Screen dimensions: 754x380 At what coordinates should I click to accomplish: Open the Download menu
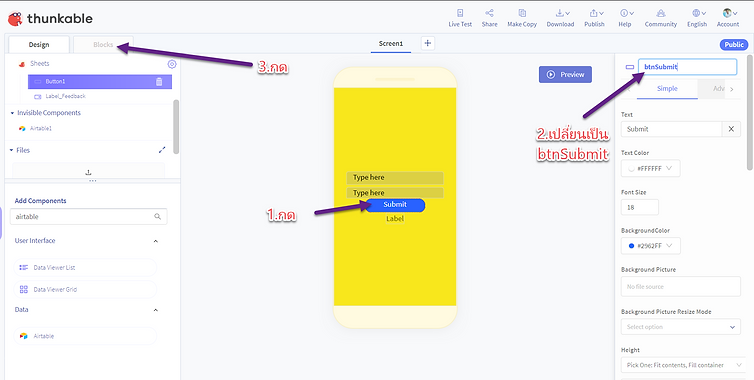click(x=560, y=18)
